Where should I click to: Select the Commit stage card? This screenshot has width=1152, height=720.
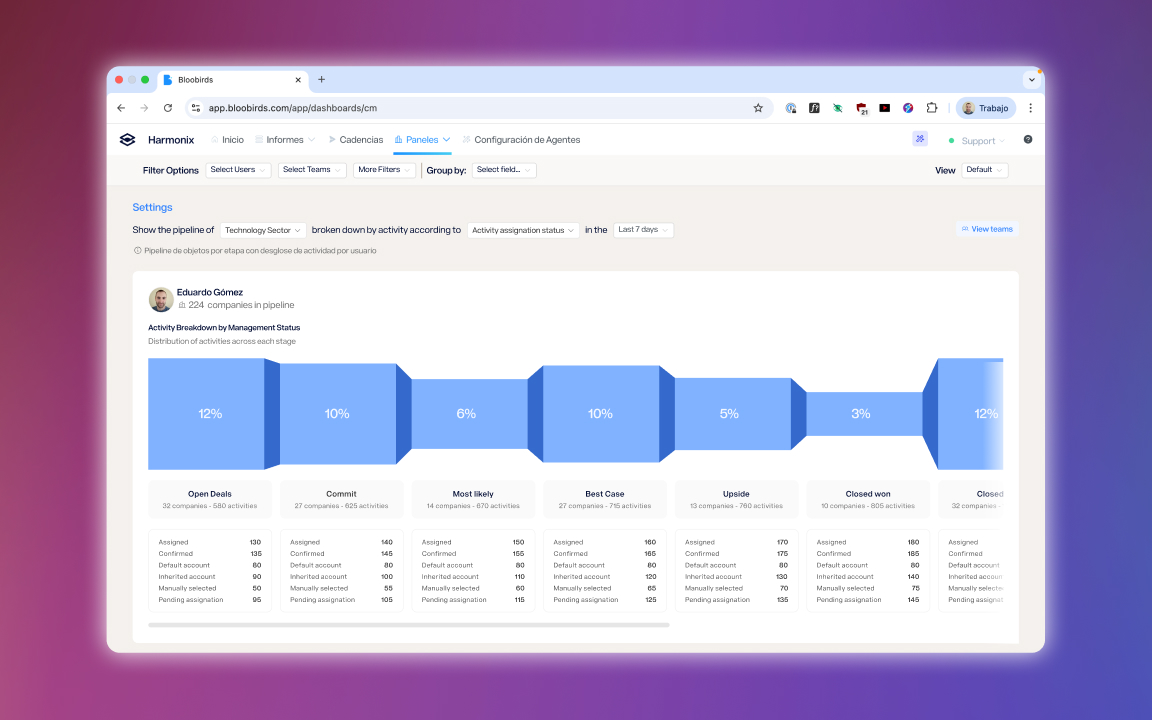(341, 500)
